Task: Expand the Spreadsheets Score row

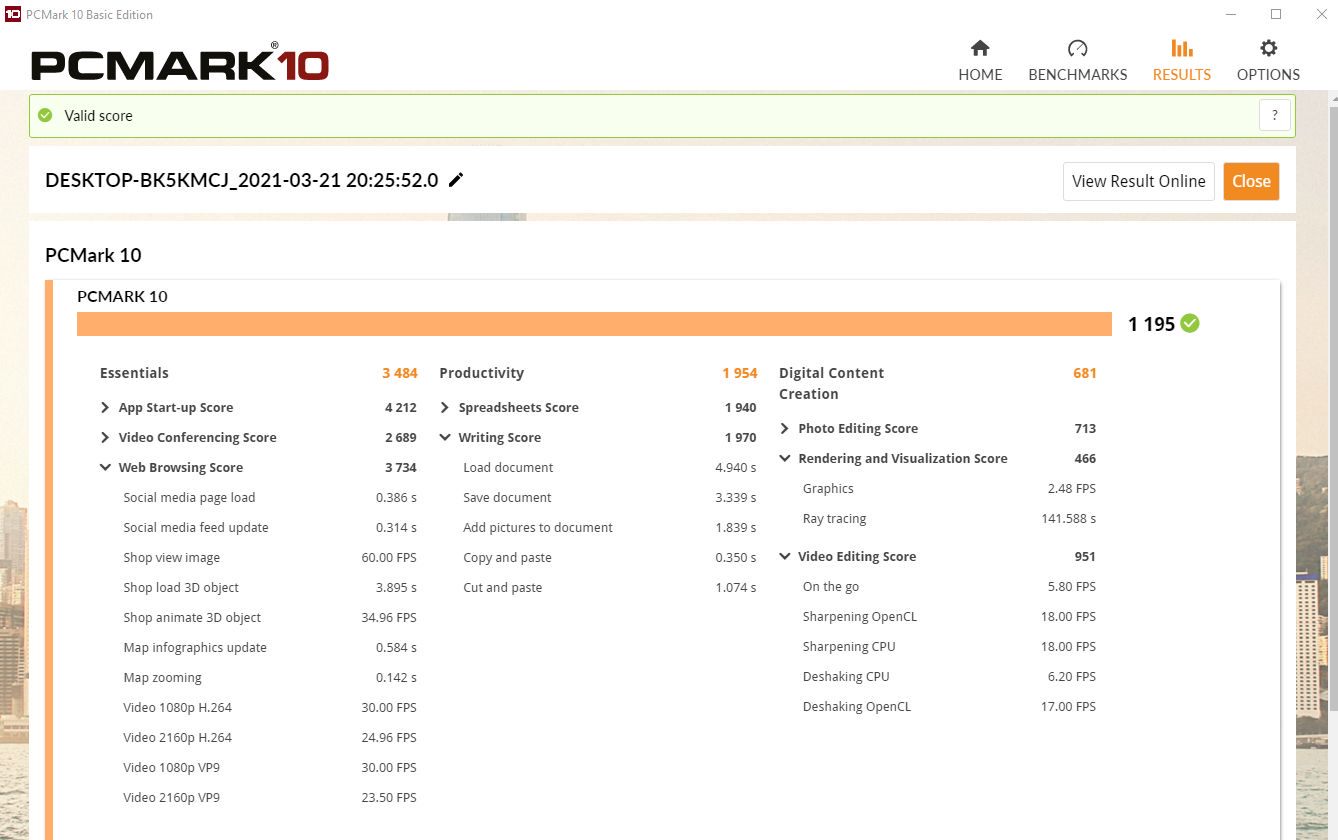Action: (445, 408)
